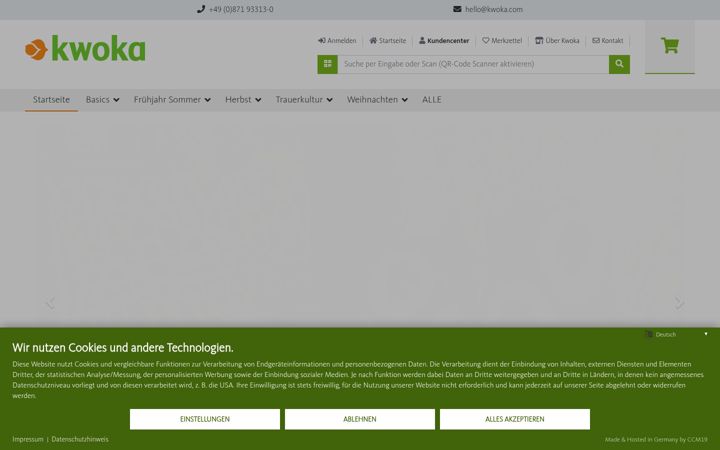The height and width of the screenshot is (450, 720).
Task: Open the Kontakt page
Action: 608,41
